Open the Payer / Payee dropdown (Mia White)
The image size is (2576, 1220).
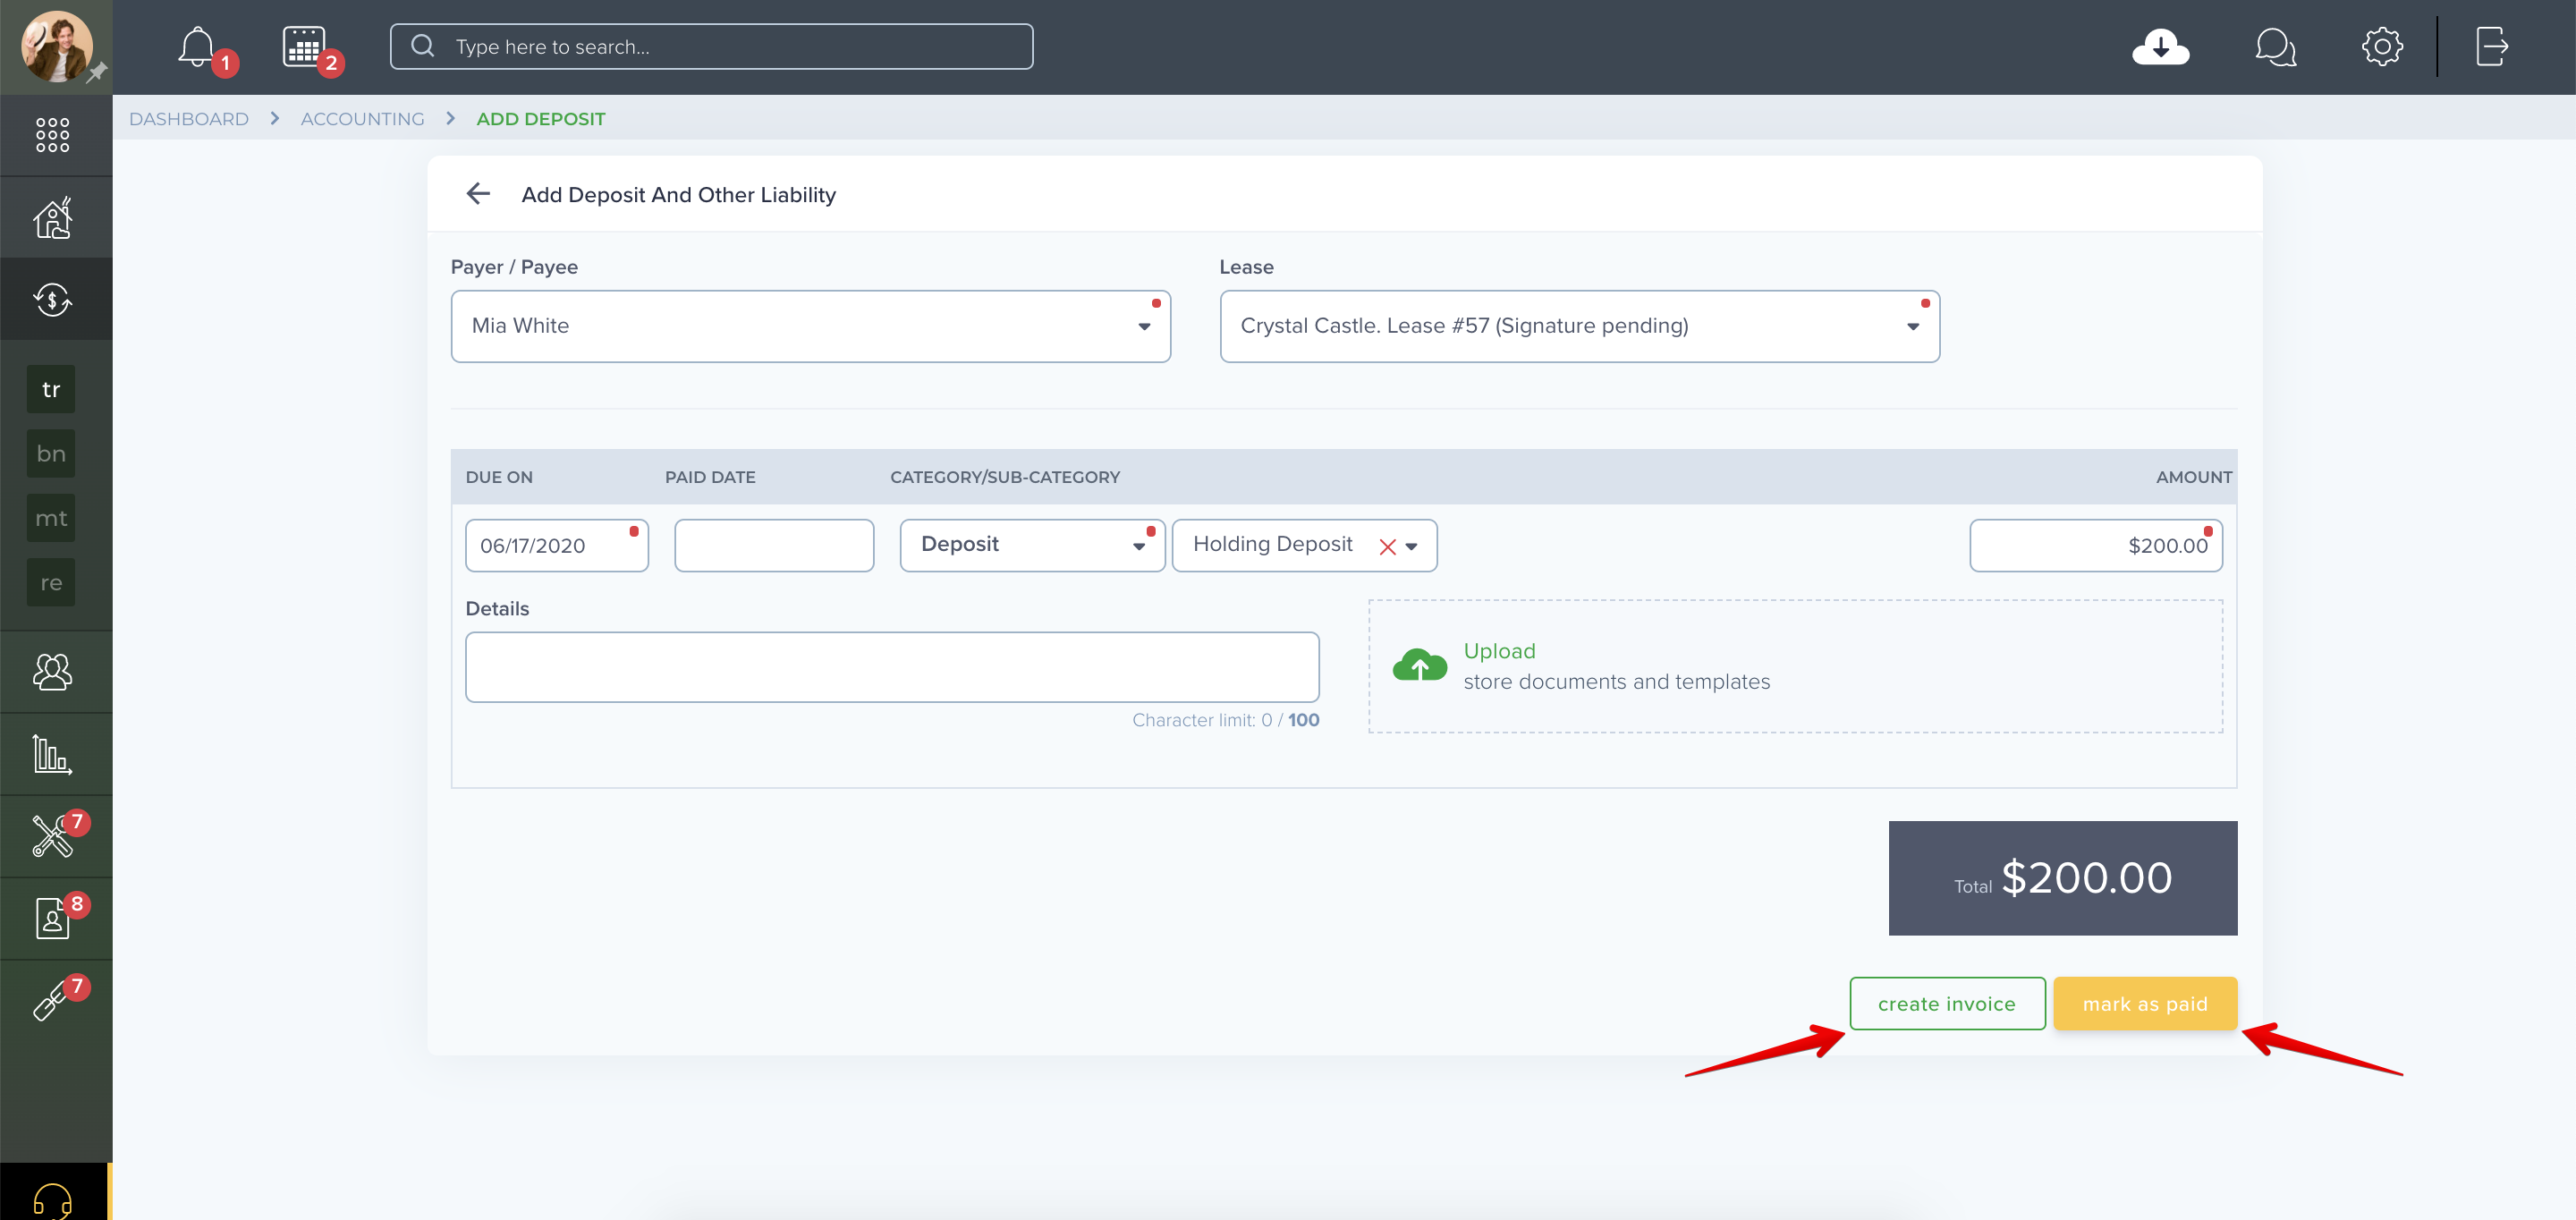810,326
